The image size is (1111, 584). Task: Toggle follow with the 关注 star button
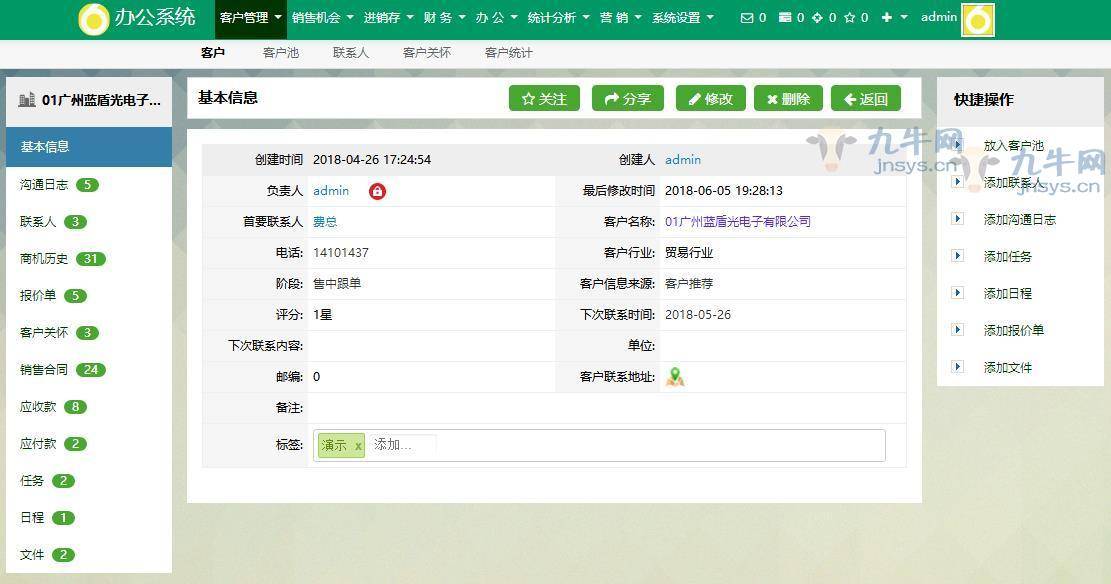pyautogui.click(x=544, y=98)
